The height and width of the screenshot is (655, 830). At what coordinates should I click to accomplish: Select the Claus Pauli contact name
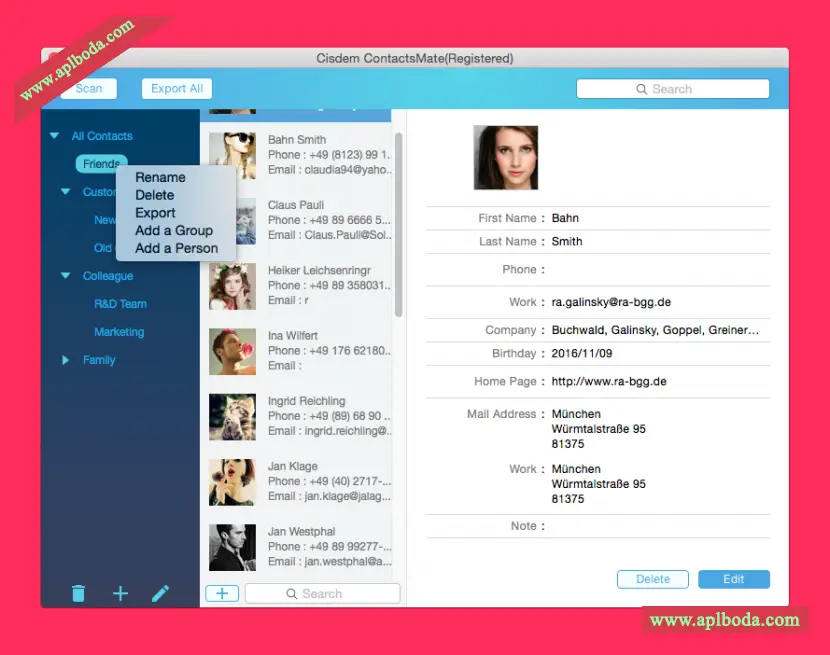(296, 205)
